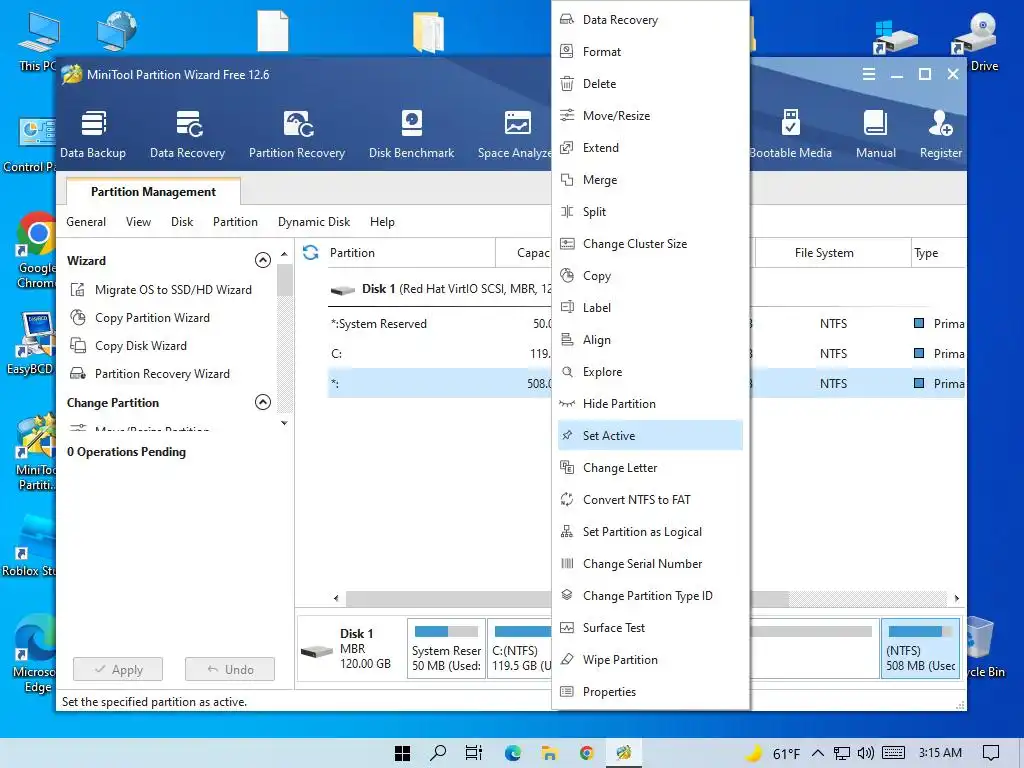1024x768 pixels.
Task: Open the Partition menu
Action: 235,222
